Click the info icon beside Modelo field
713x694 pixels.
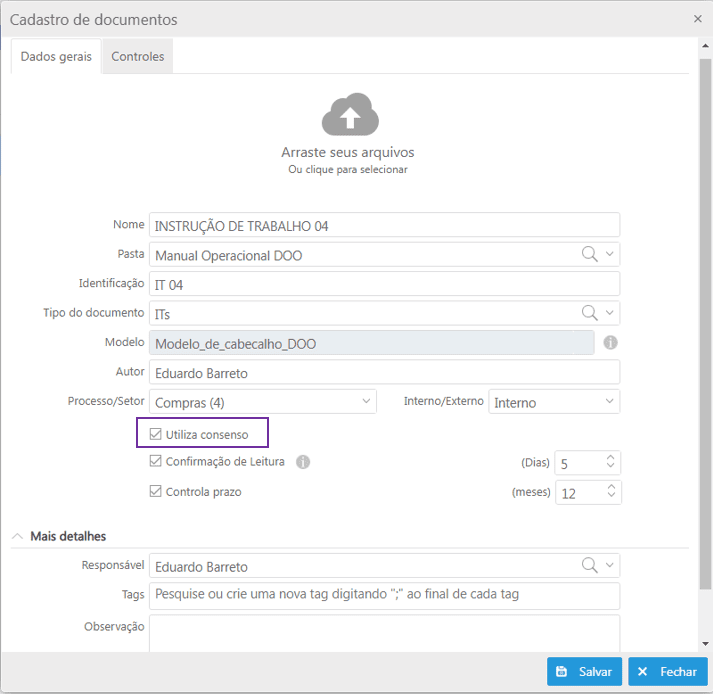coord(610,343)
